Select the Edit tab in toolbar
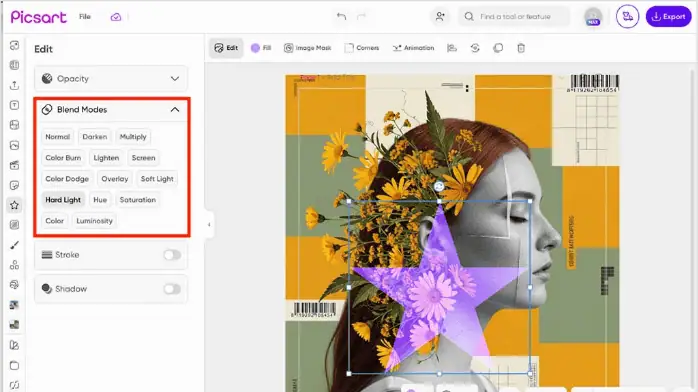This screenshot has height=392, width=698. pyautogui.click(x=226, y=48)
